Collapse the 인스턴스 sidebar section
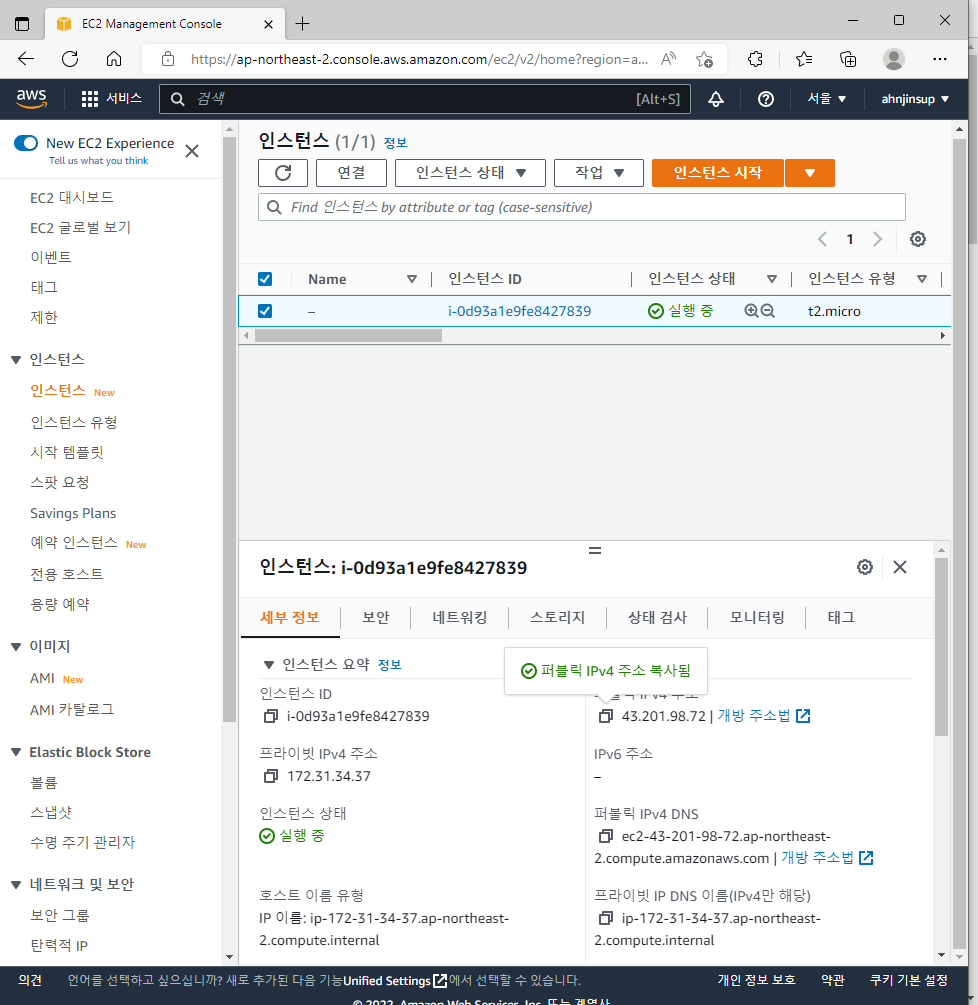978x1005 pixels. [16, 360]
